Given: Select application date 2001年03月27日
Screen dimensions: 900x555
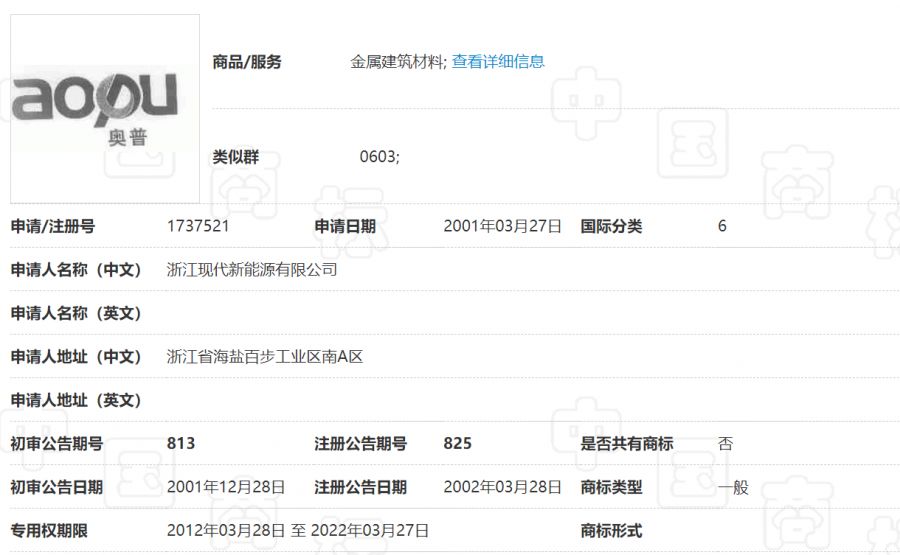Looking at the screenshot, I should pyautogui.click(x=502, y=226).
